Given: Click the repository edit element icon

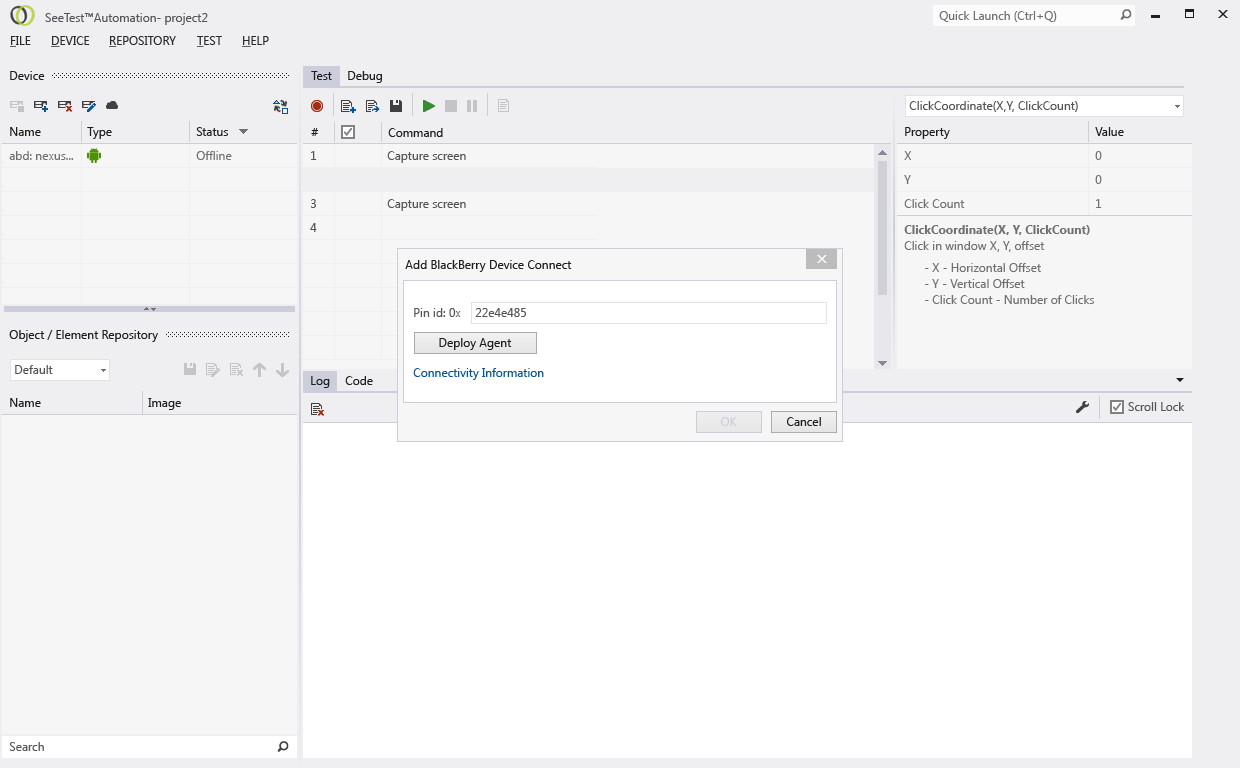Looking at the screenshot, I should pos(213,370).
